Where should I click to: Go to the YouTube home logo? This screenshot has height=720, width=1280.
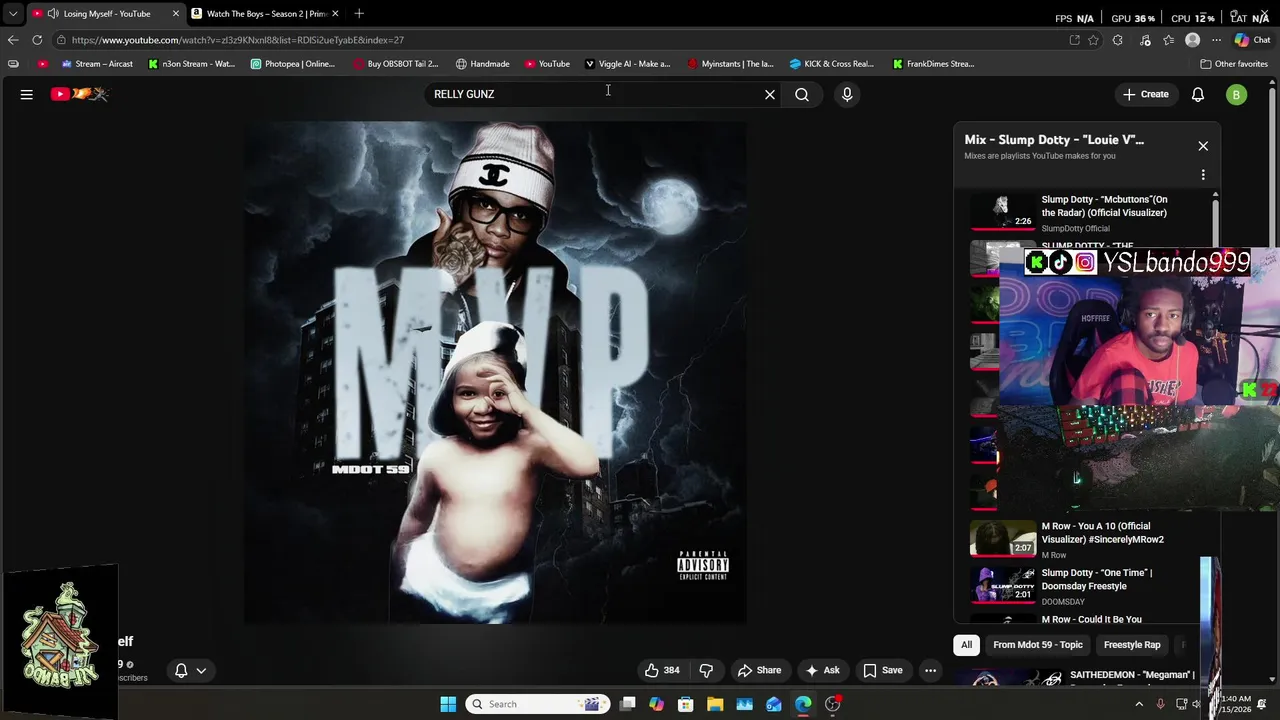(80, 94)
